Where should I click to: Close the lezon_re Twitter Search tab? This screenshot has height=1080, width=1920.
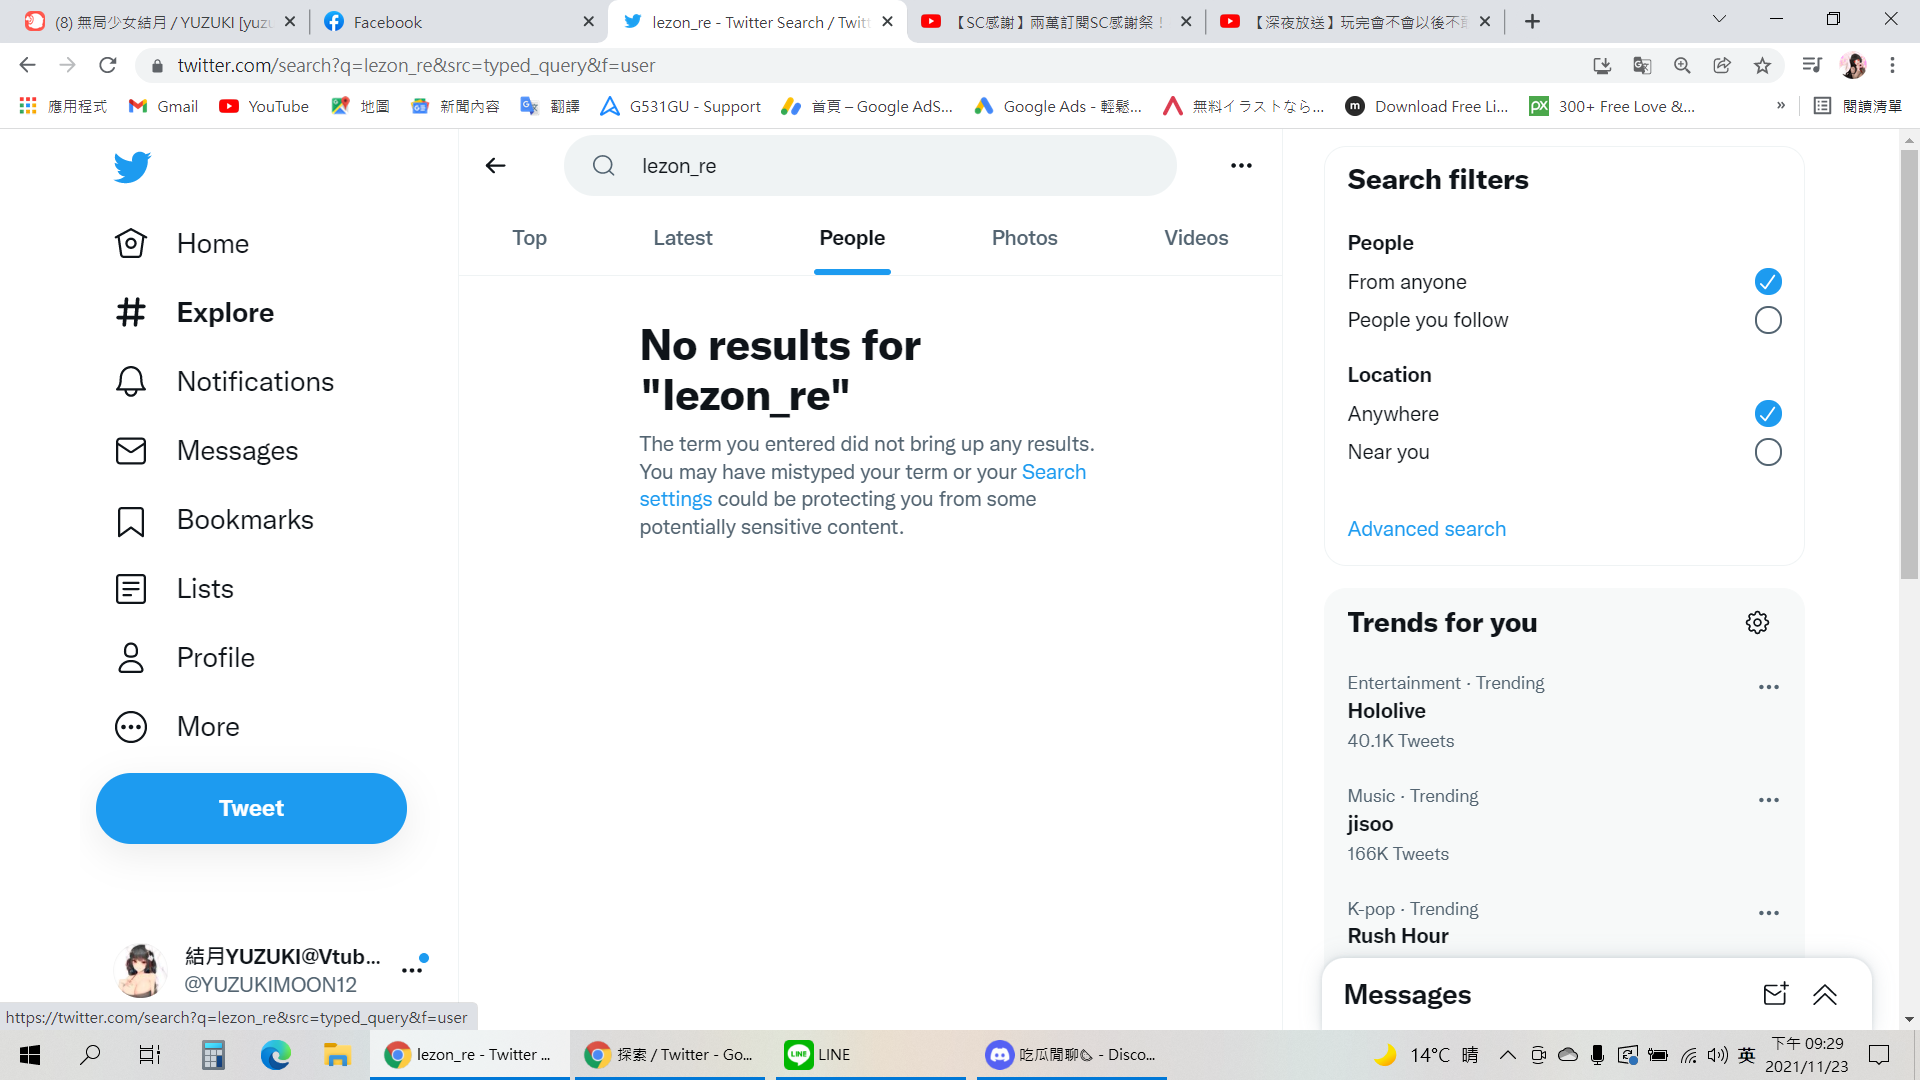tap(887, 22)
